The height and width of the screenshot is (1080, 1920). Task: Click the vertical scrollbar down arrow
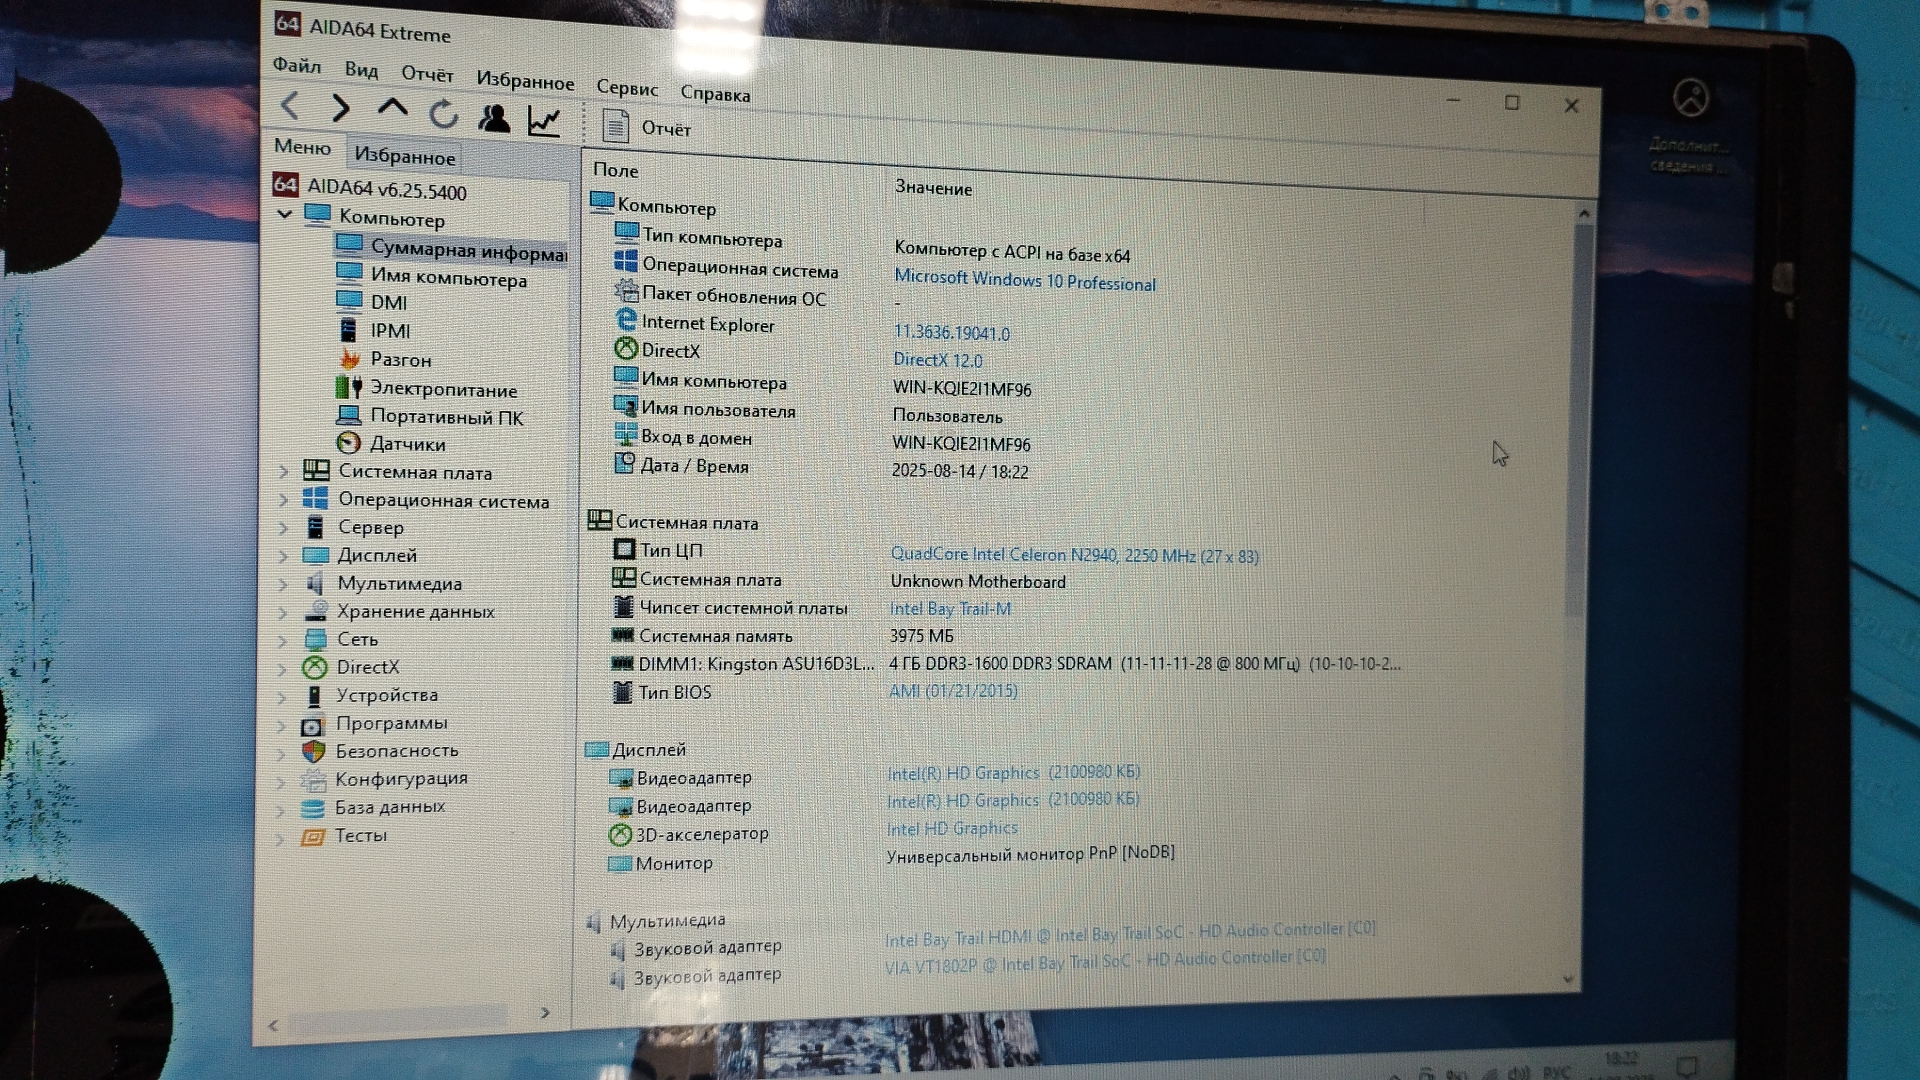point(1567,979)
